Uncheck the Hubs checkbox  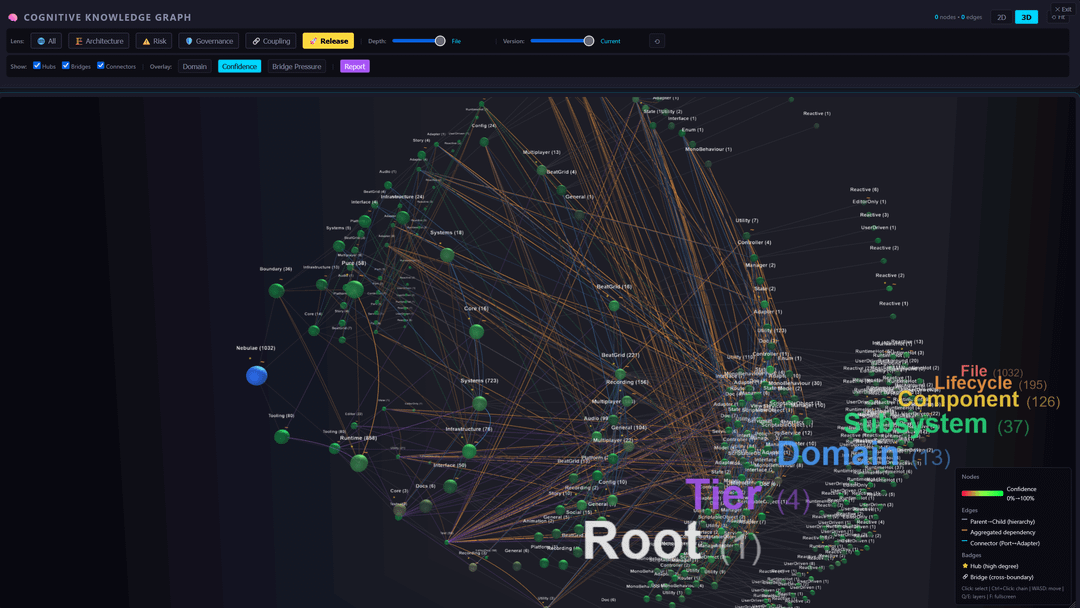pyautogui.click(x=37, y=66)
